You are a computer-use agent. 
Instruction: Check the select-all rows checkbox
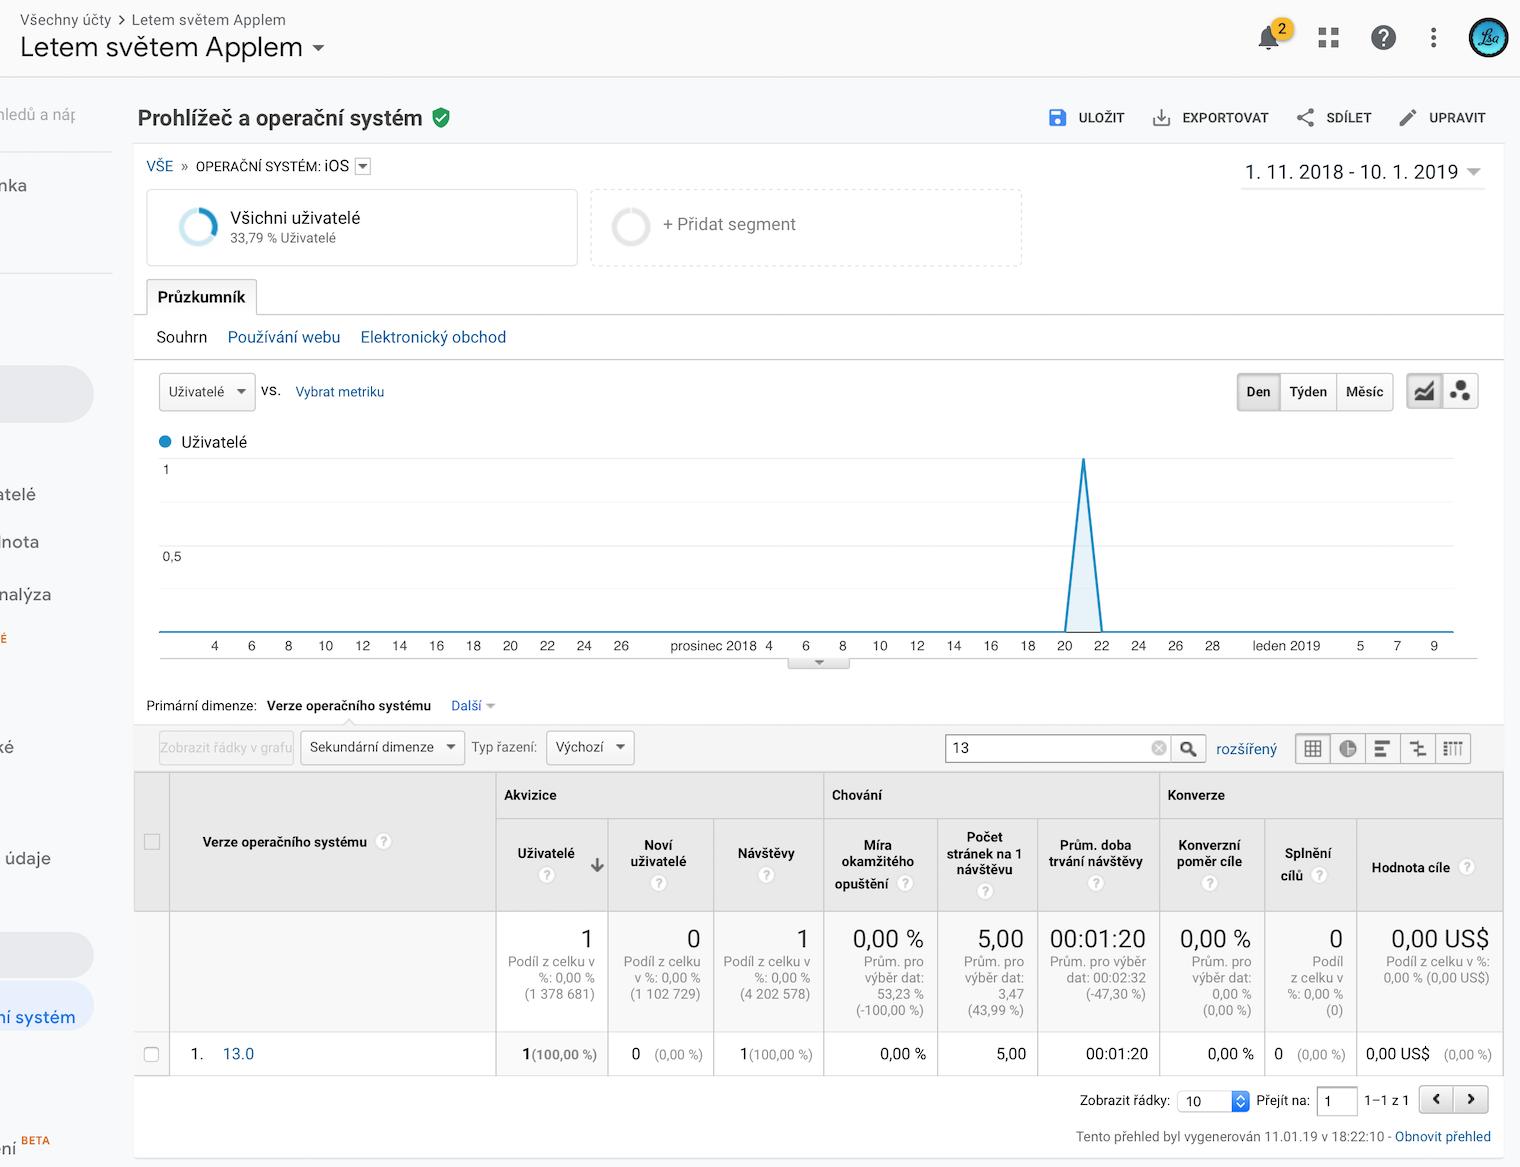[x=152, y=842]
